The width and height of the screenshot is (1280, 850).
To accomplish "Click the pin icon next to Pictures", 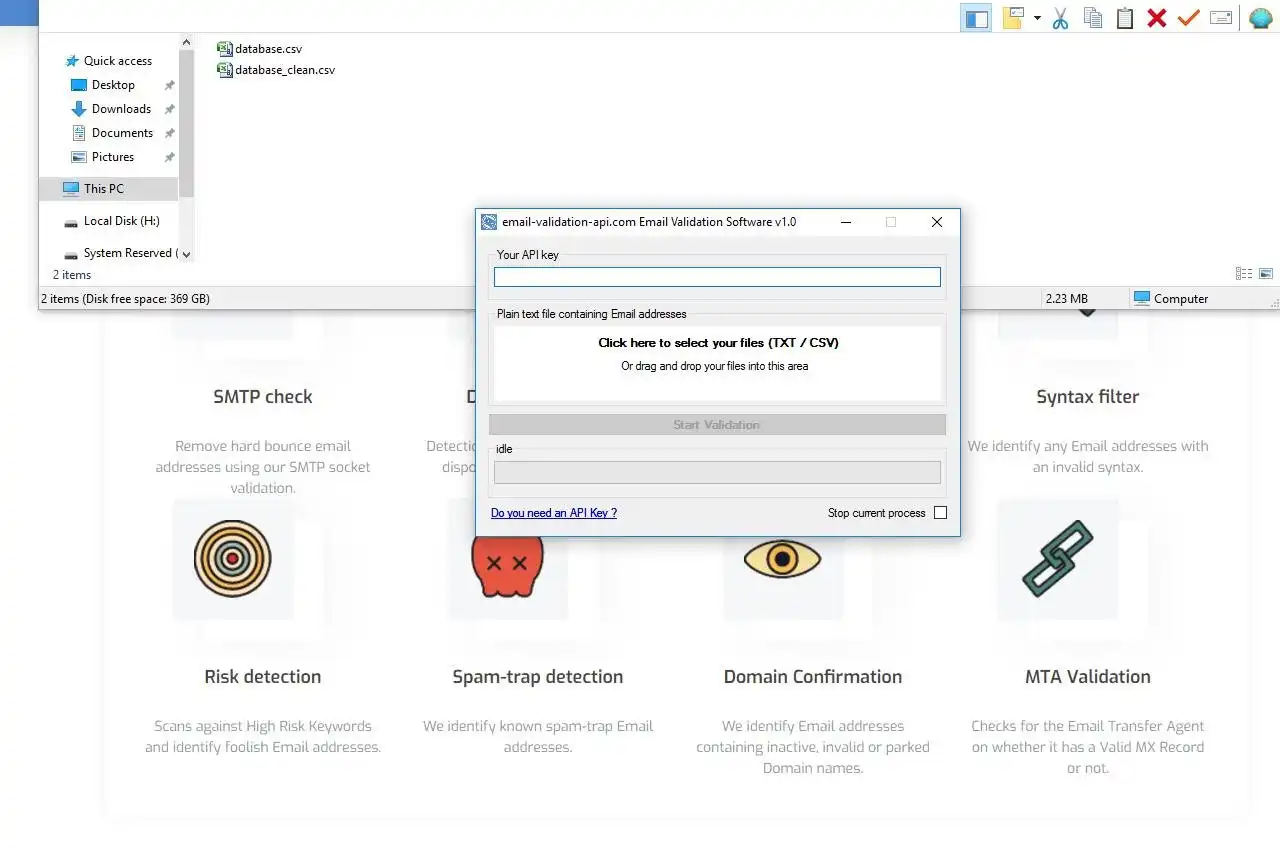I will tap(169, 157).
